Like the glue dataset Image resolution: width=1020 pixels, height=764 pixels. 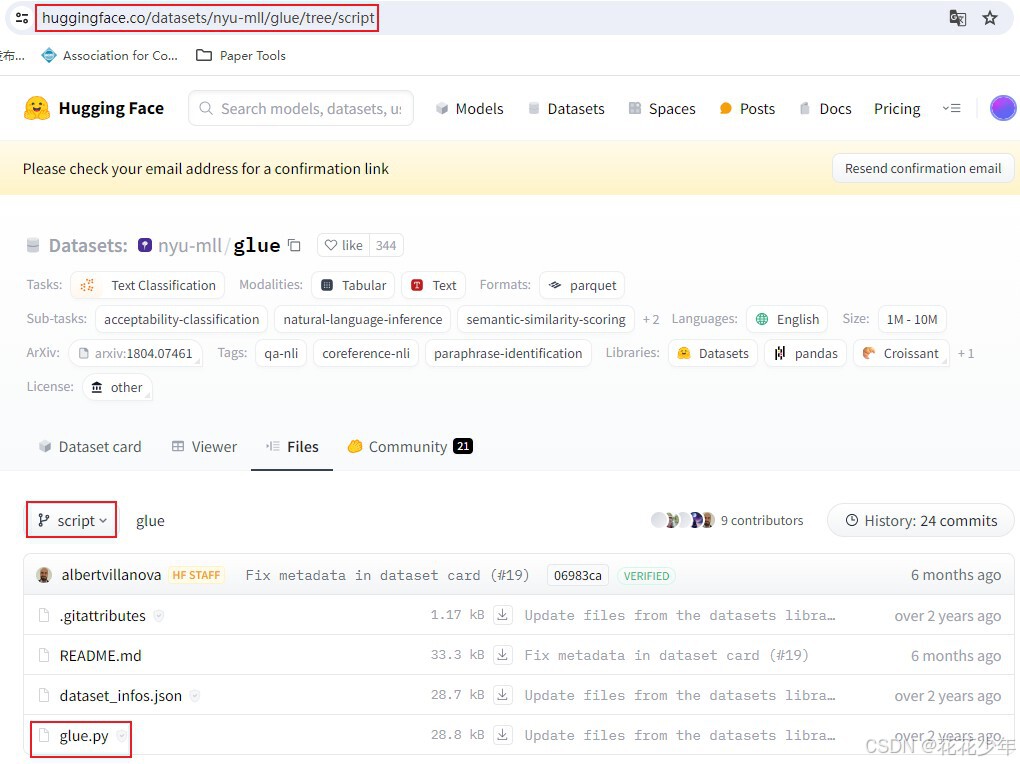point(343,245)
